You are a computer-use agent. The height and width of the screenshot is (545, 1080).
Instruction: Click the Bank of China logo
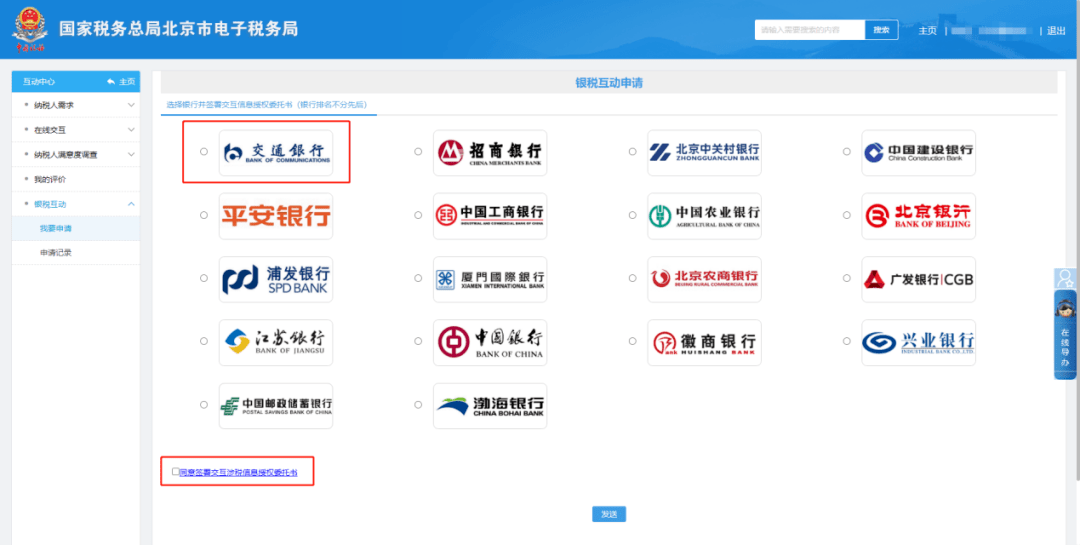click(490, 342)
